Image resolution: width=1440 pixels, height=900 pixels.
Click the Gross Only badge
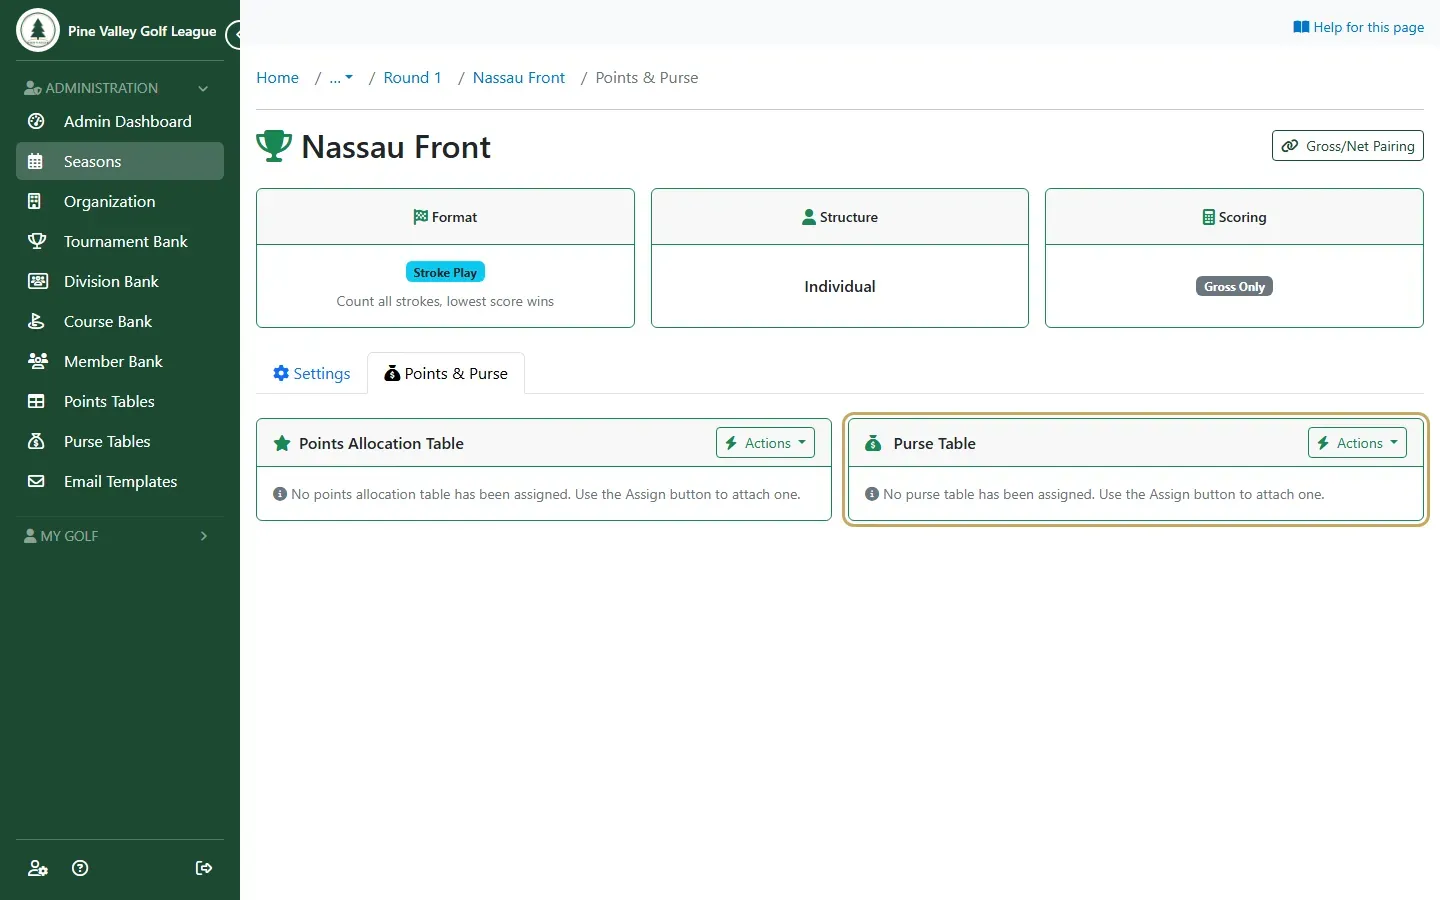[x=1234, y=286]
